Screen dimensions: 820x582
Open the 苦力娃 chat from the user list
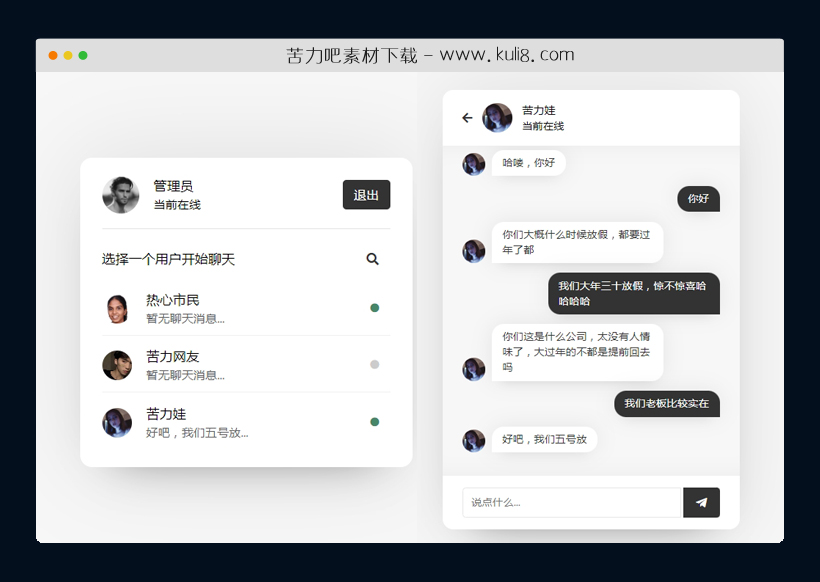click(220, 422)
